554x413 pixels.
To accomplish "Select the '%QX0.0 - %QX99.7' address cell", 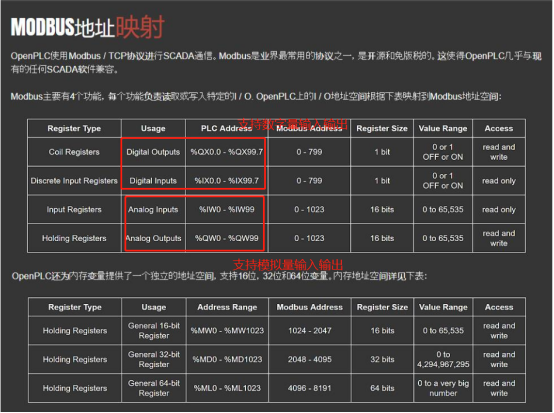I will click(226, 152).
